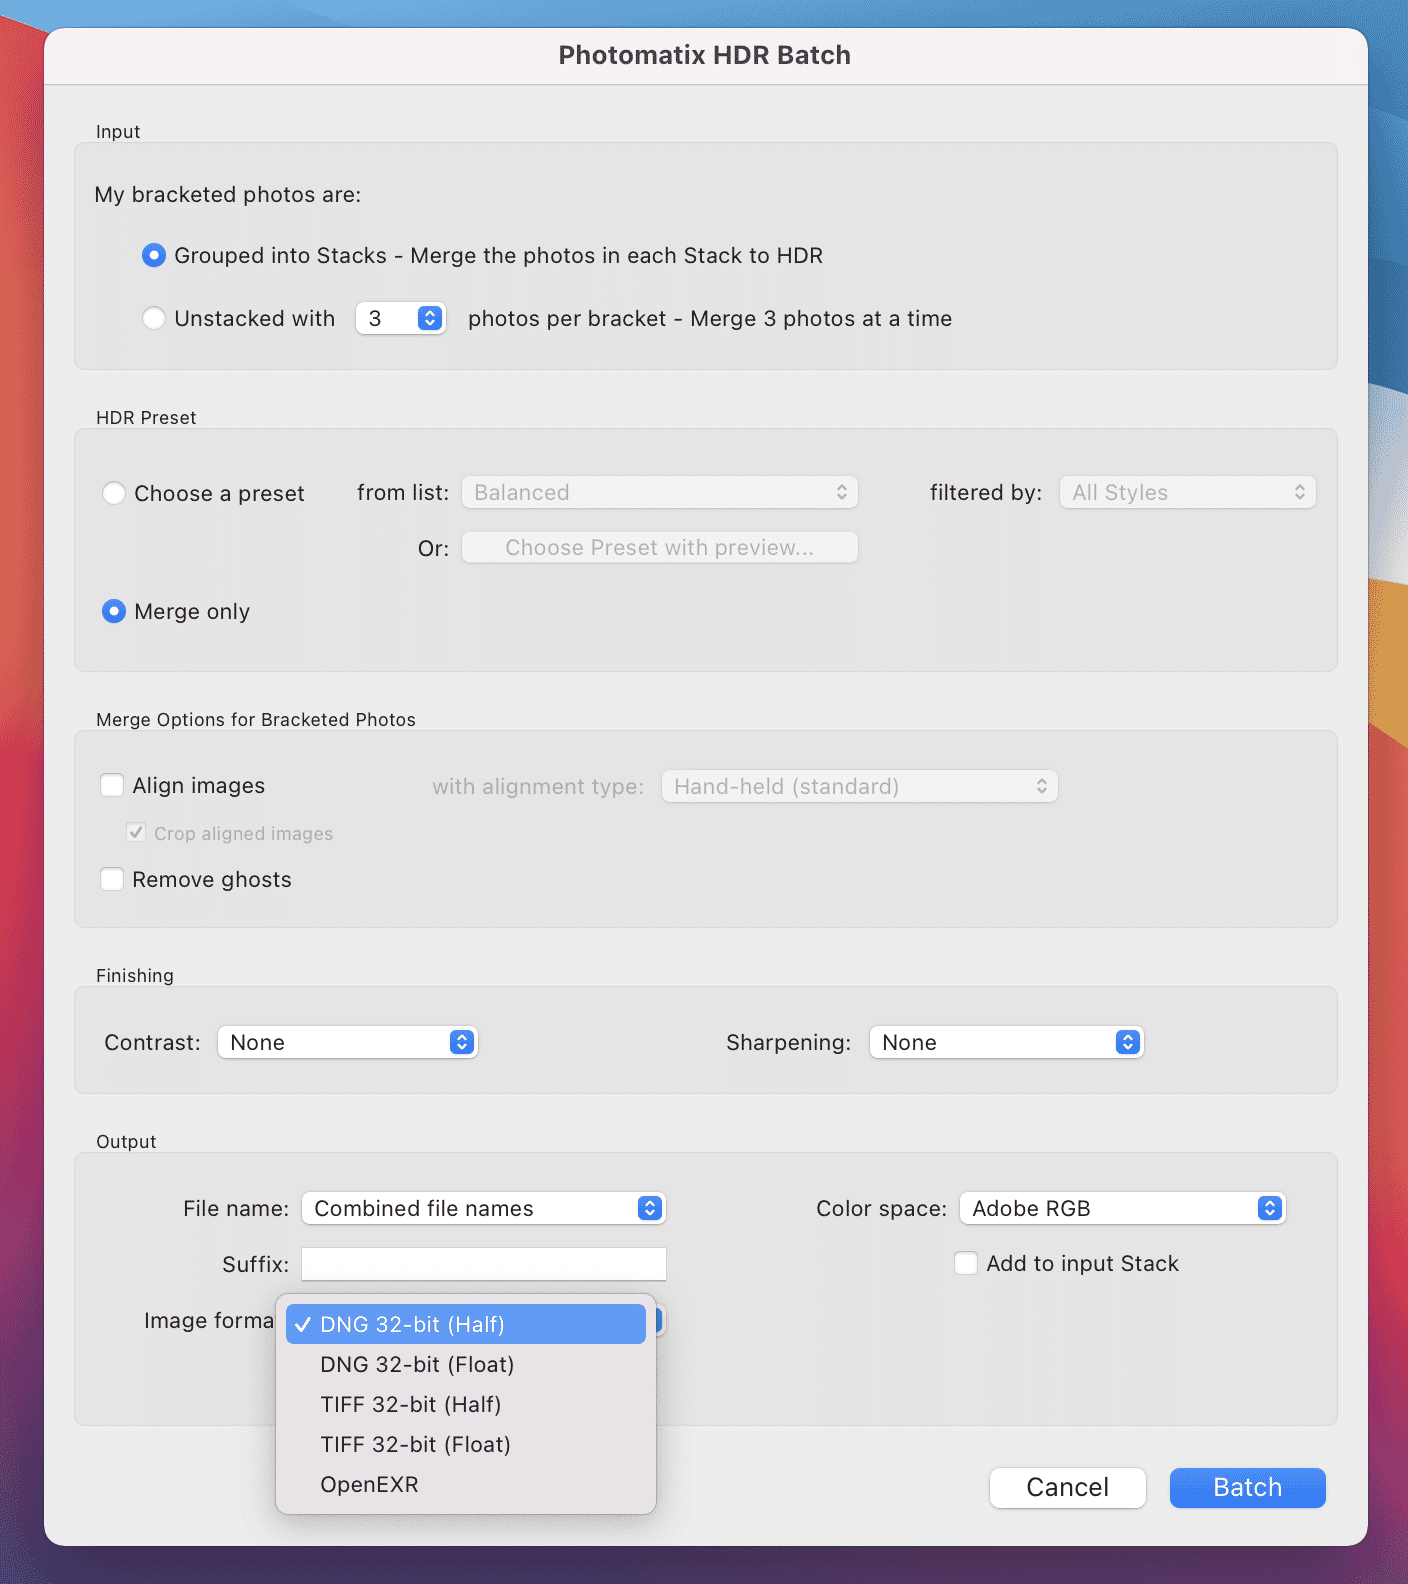The image size is (1408, 1584).
Task: Open photos per bracket number dropdown
Action: [401, 319]
